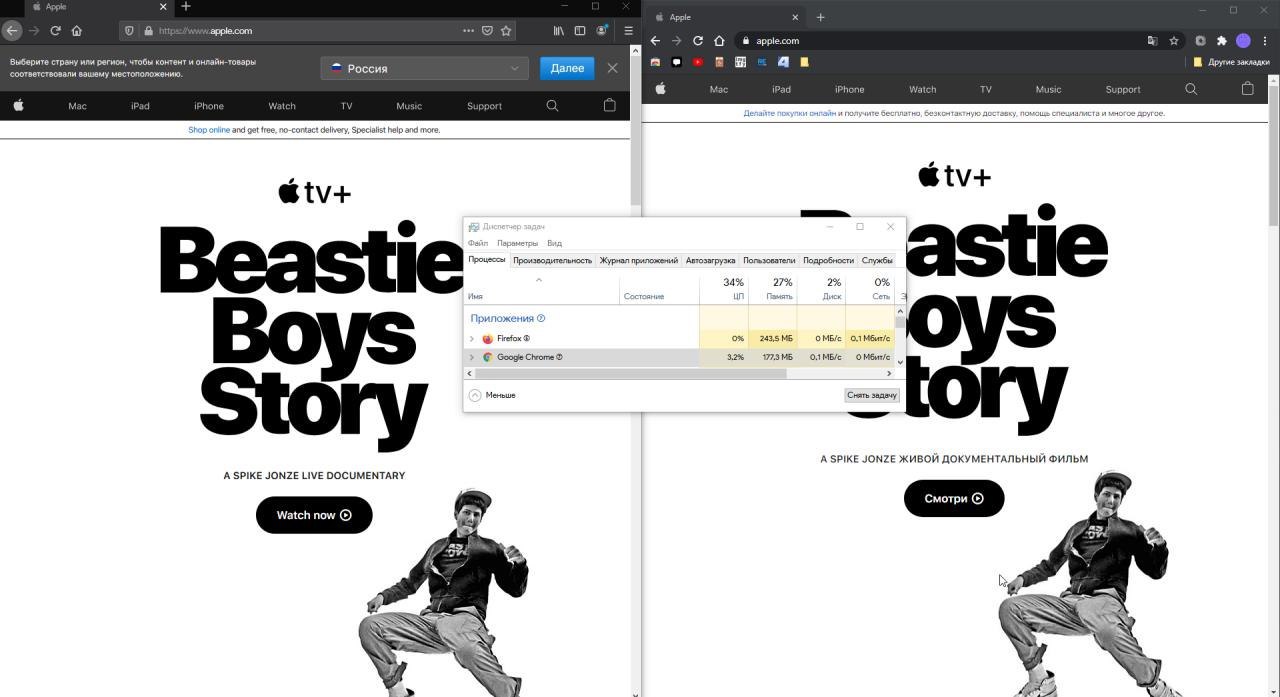Open a new tab in Chrome
Image resolution: width=1280 pixels, height=697 pixels.
coord(820,17)
